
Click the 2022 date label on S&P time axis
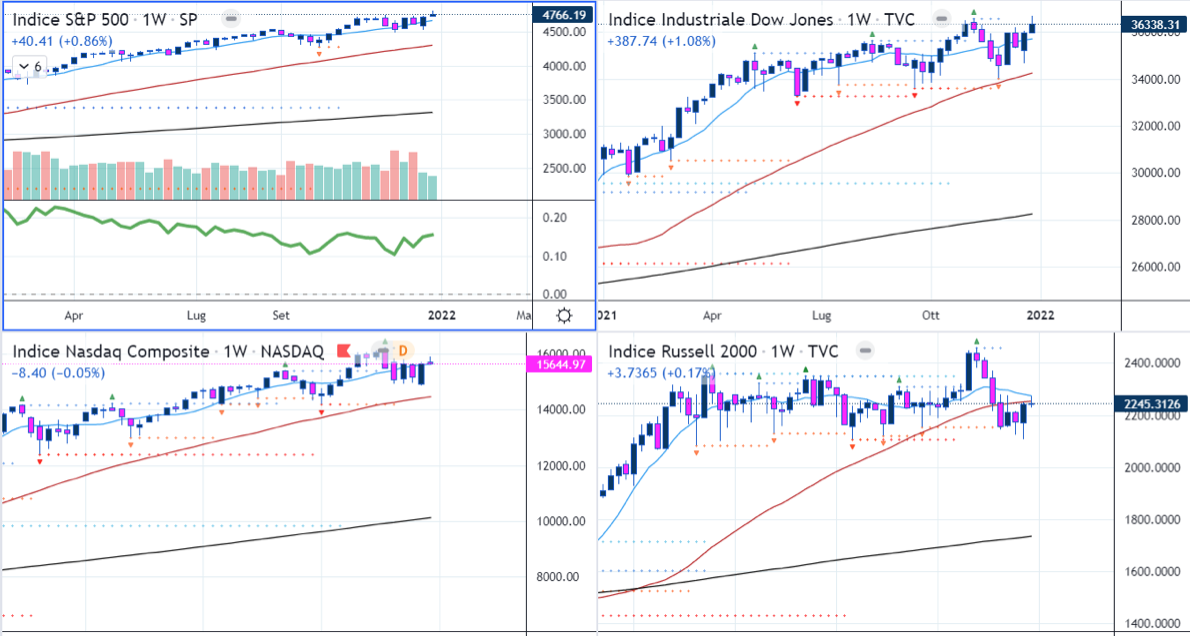pyautogui.click(x=443, y=316)
